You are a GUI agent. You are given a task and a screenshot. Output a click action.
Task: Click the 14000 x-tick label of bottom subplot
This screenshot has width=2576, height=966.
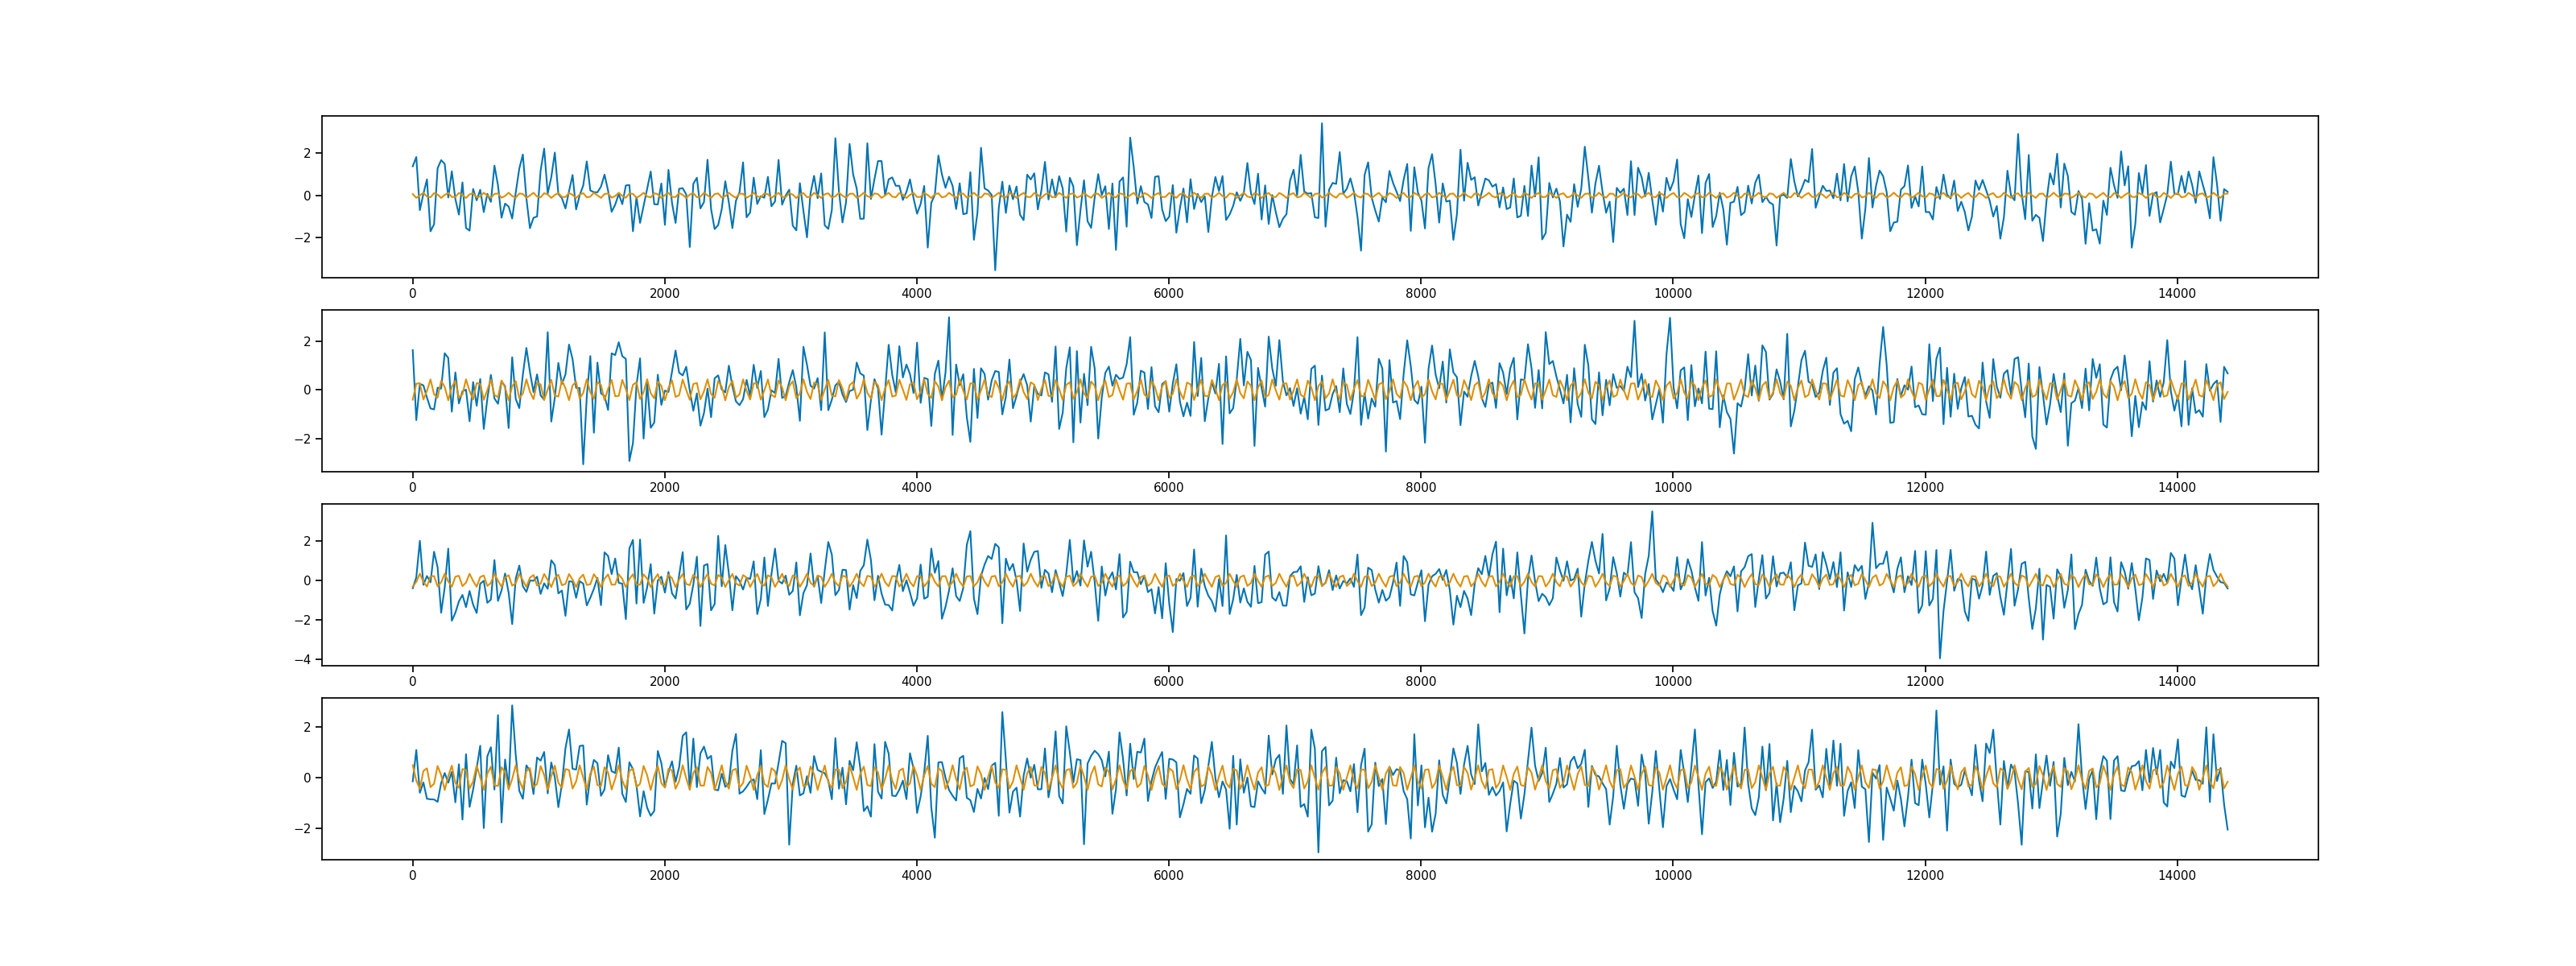click(2177, 876)
